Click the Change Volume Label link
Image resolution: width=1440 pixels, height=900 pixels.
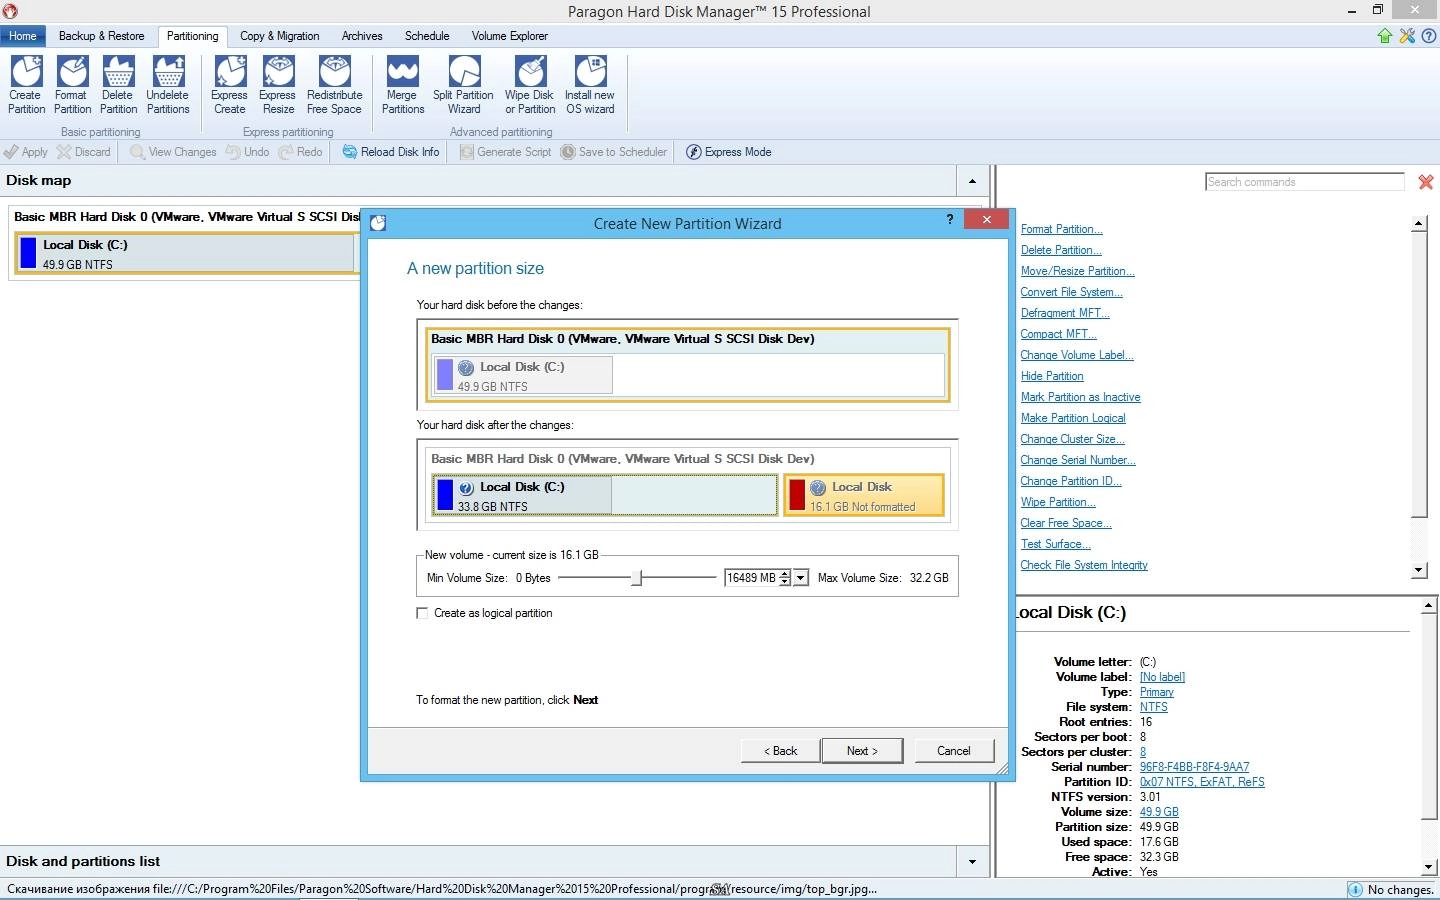tap(1077, 355)
